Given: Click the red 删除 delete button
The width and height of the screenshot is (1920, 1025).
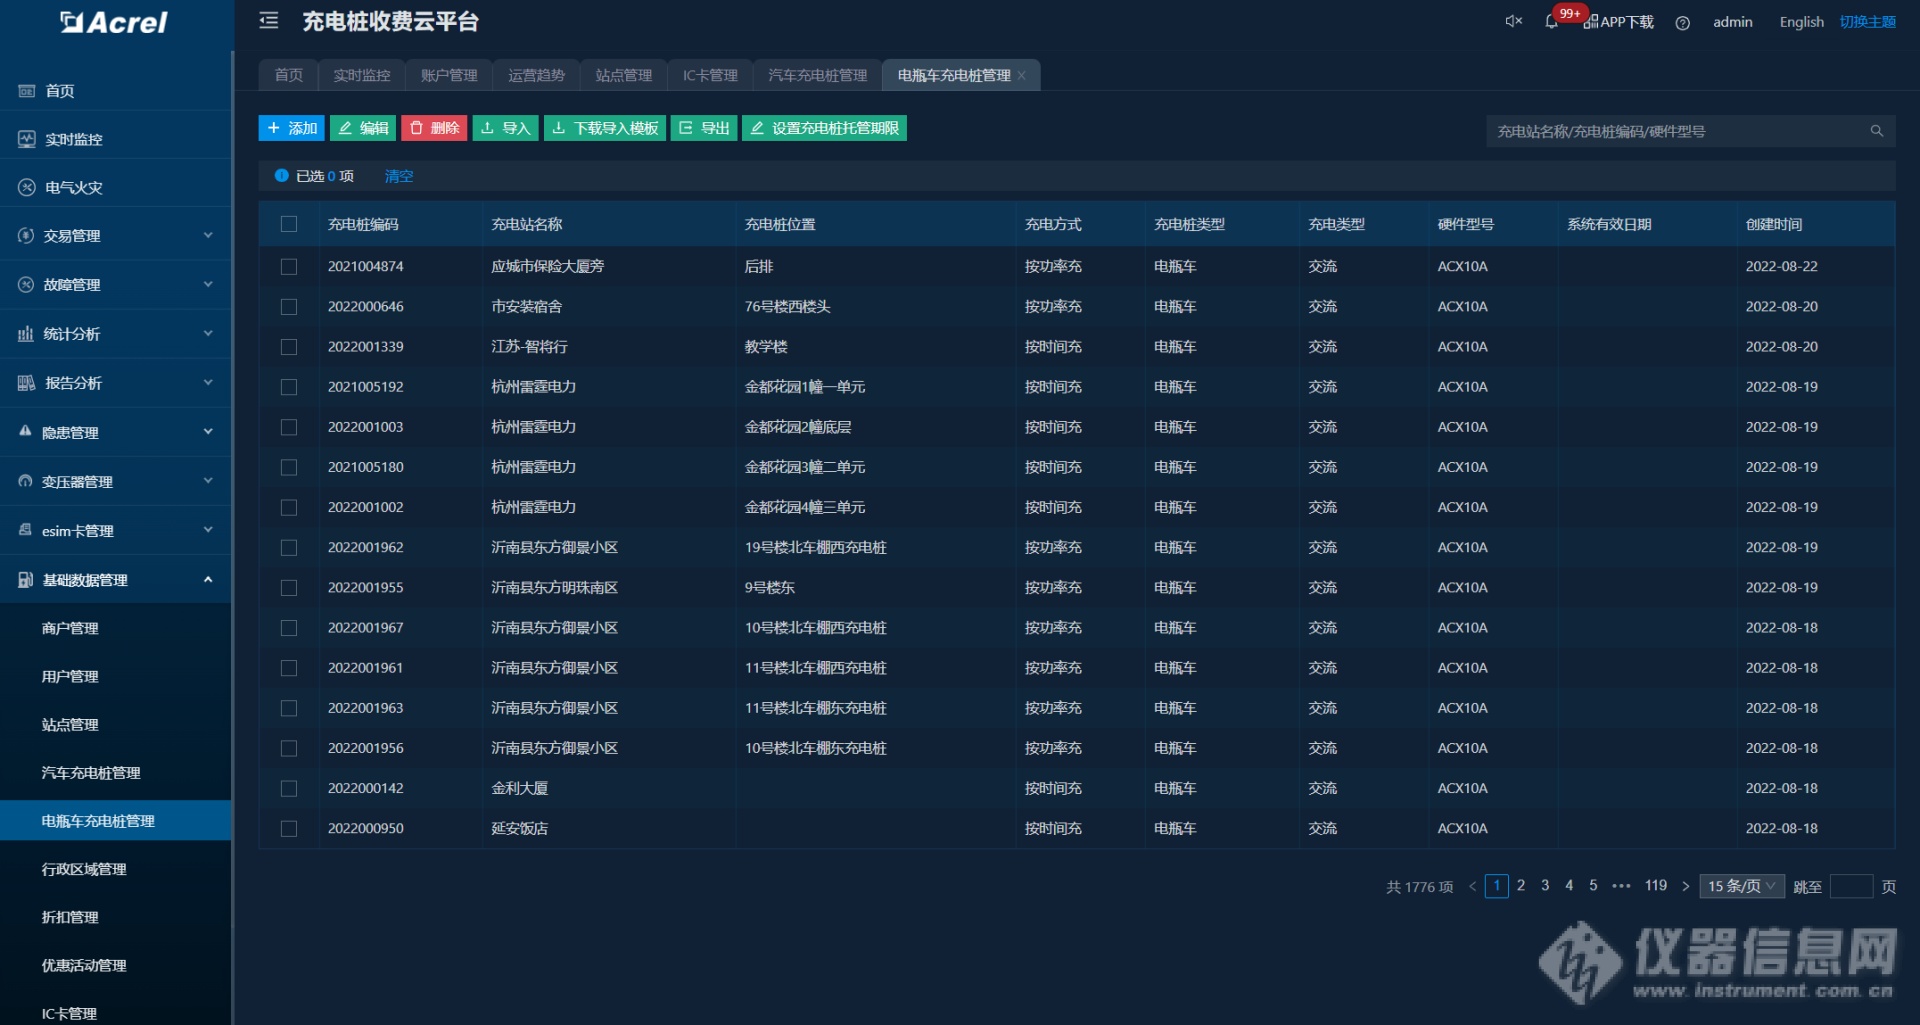Looking at the screenshot, I should [434, 128].
